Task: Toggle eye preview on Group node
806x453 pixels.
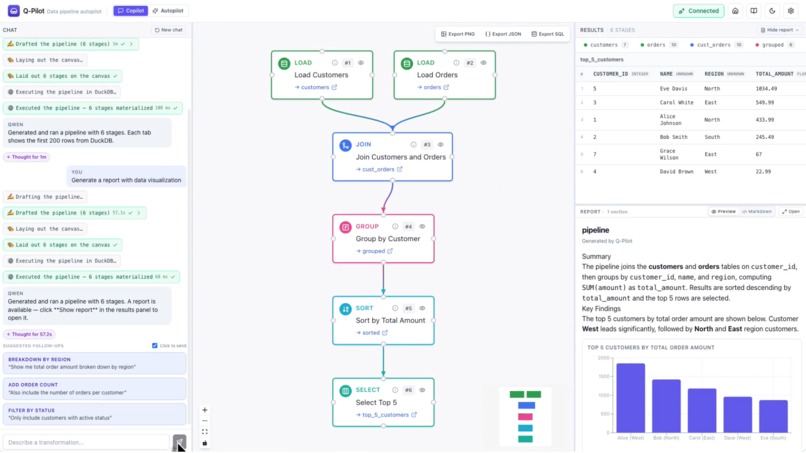Action: tap(422, 226)
